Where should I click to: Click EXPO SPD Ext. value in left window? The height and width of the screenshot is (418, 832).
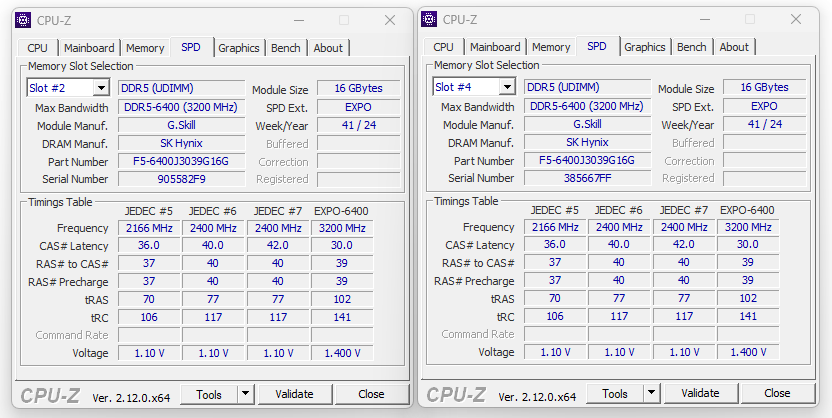359,107
